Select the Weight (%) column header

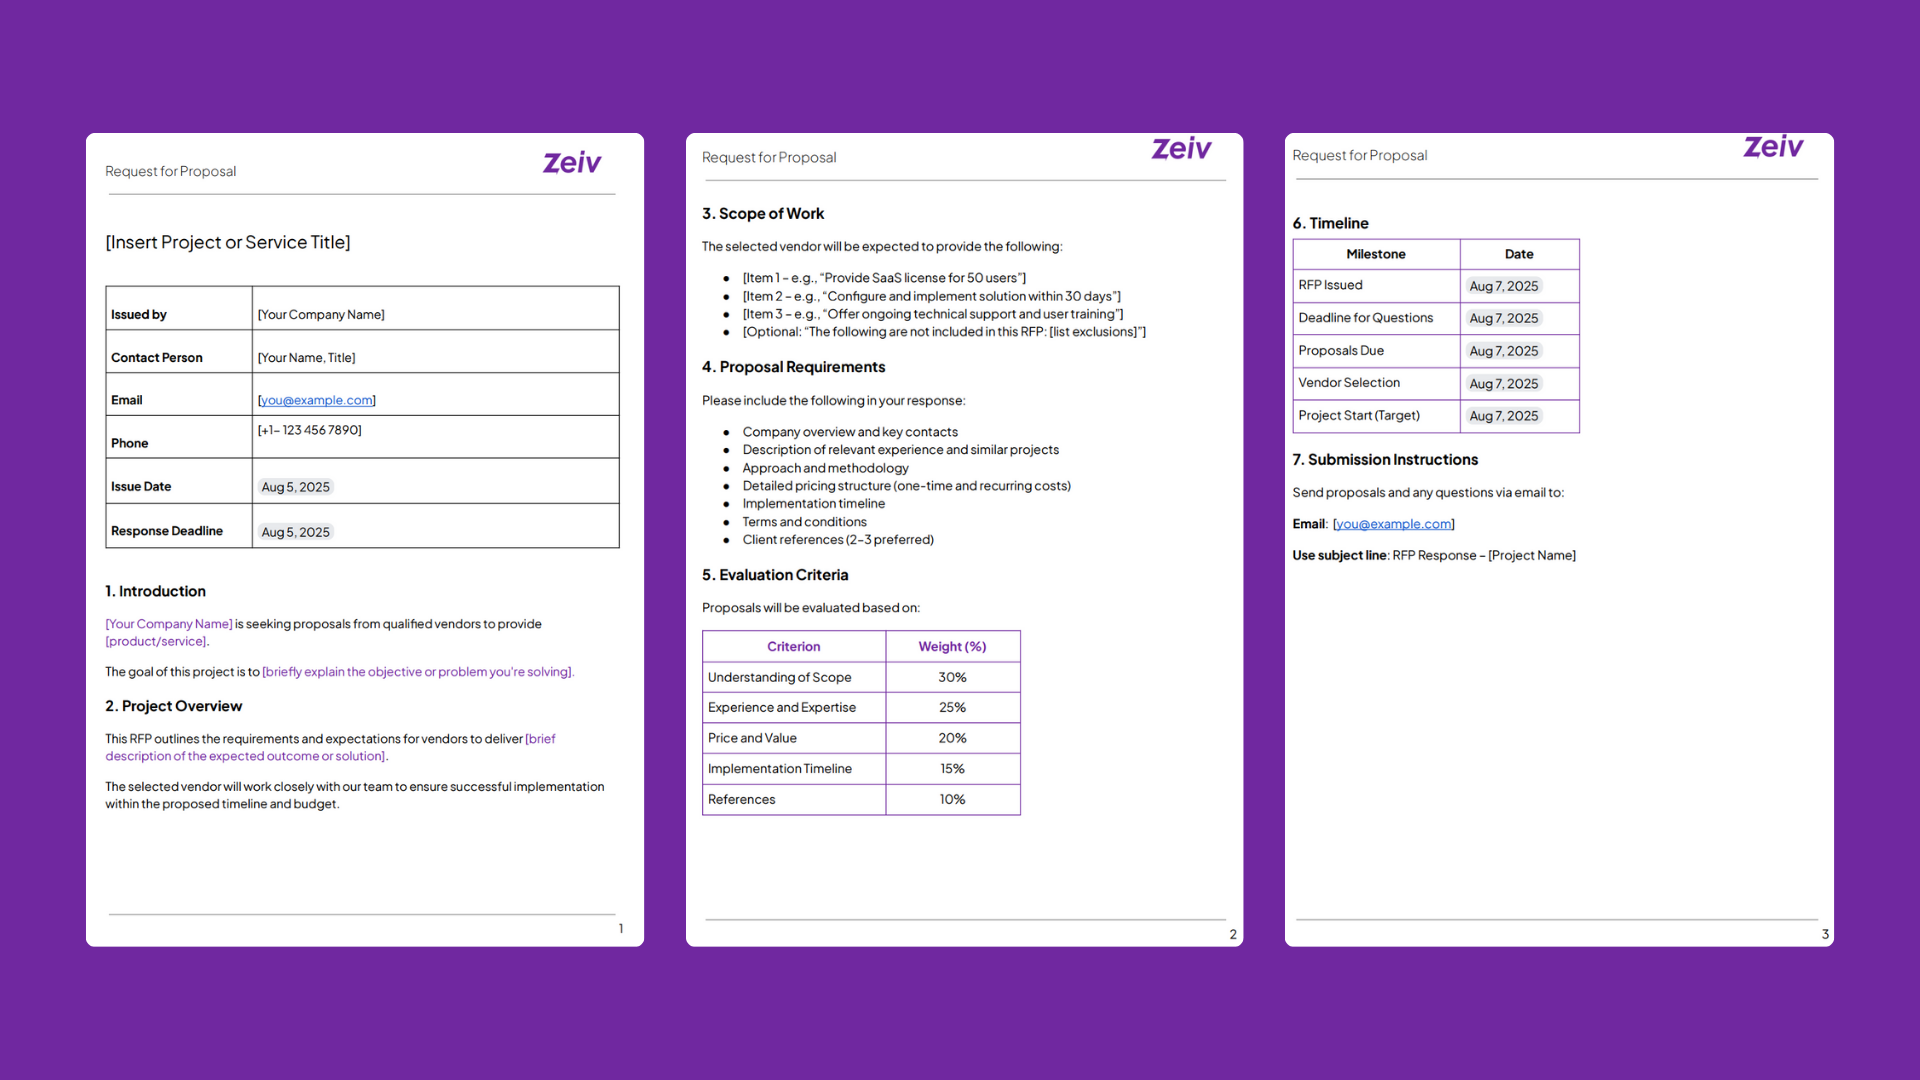(952, 646)
